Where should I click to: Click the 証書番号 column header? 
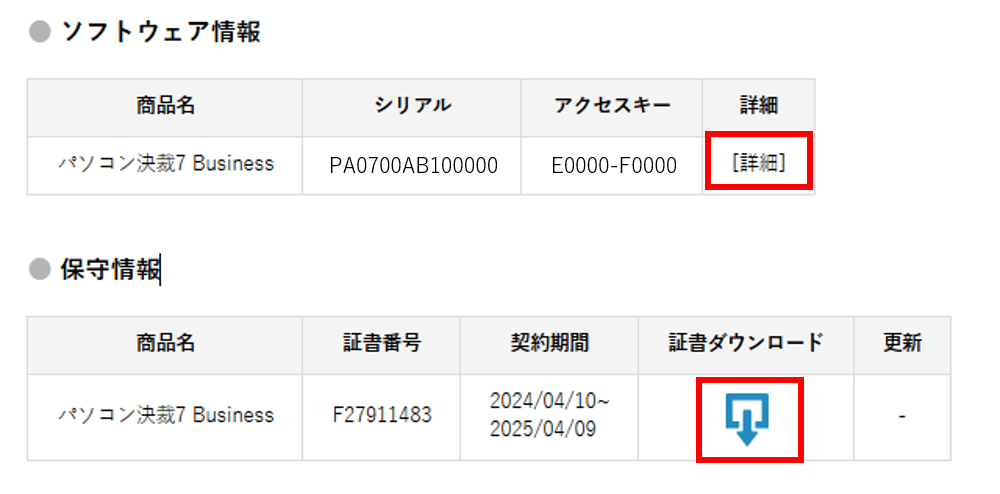[x=382, y=344]
